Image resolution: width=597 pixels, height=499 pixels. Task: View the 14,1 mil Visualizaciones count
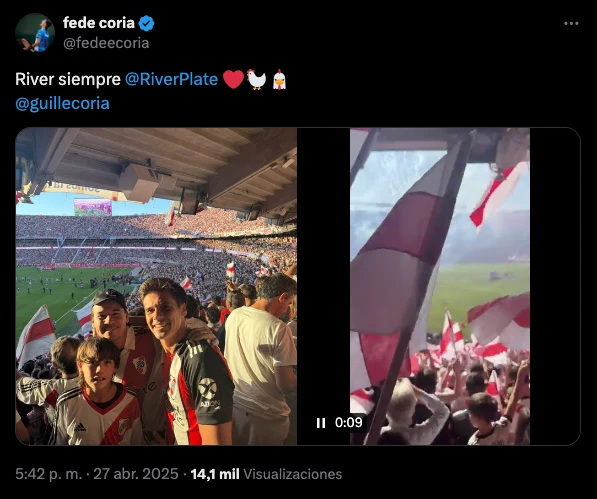click(x=266, y=474)
